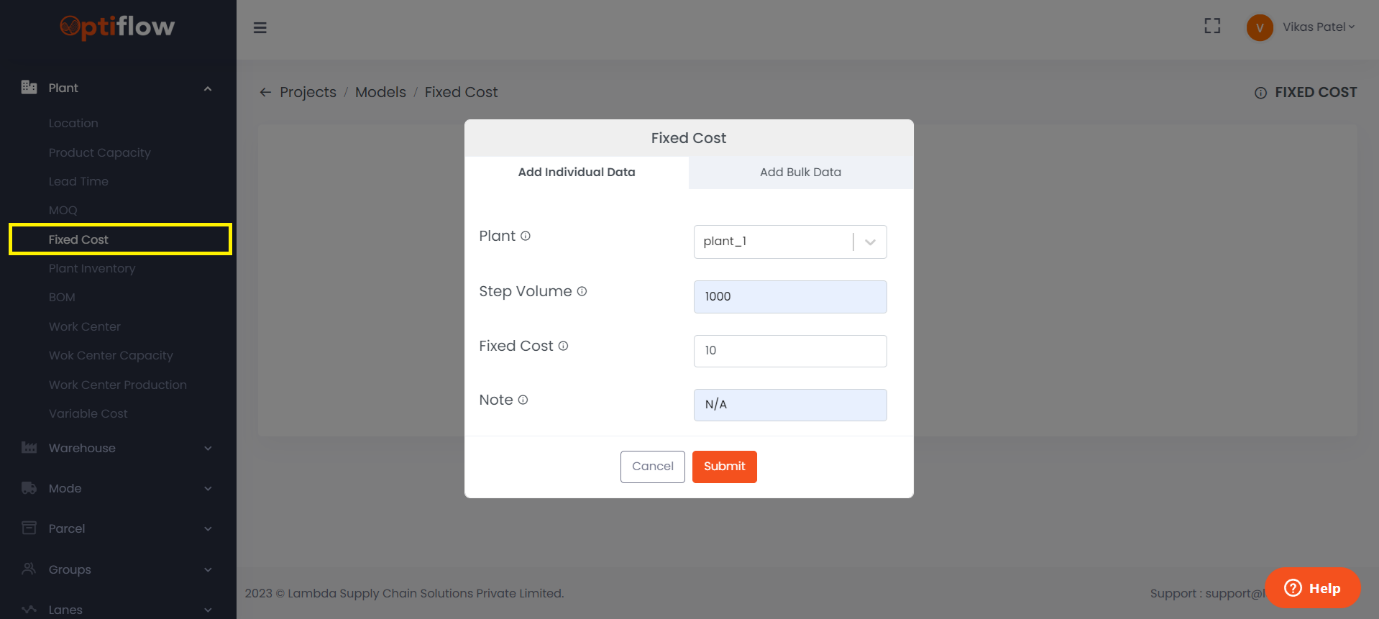The image size is (1379, 619).
Task: Click the Fixed Cost field info icon
Action: 563,346
